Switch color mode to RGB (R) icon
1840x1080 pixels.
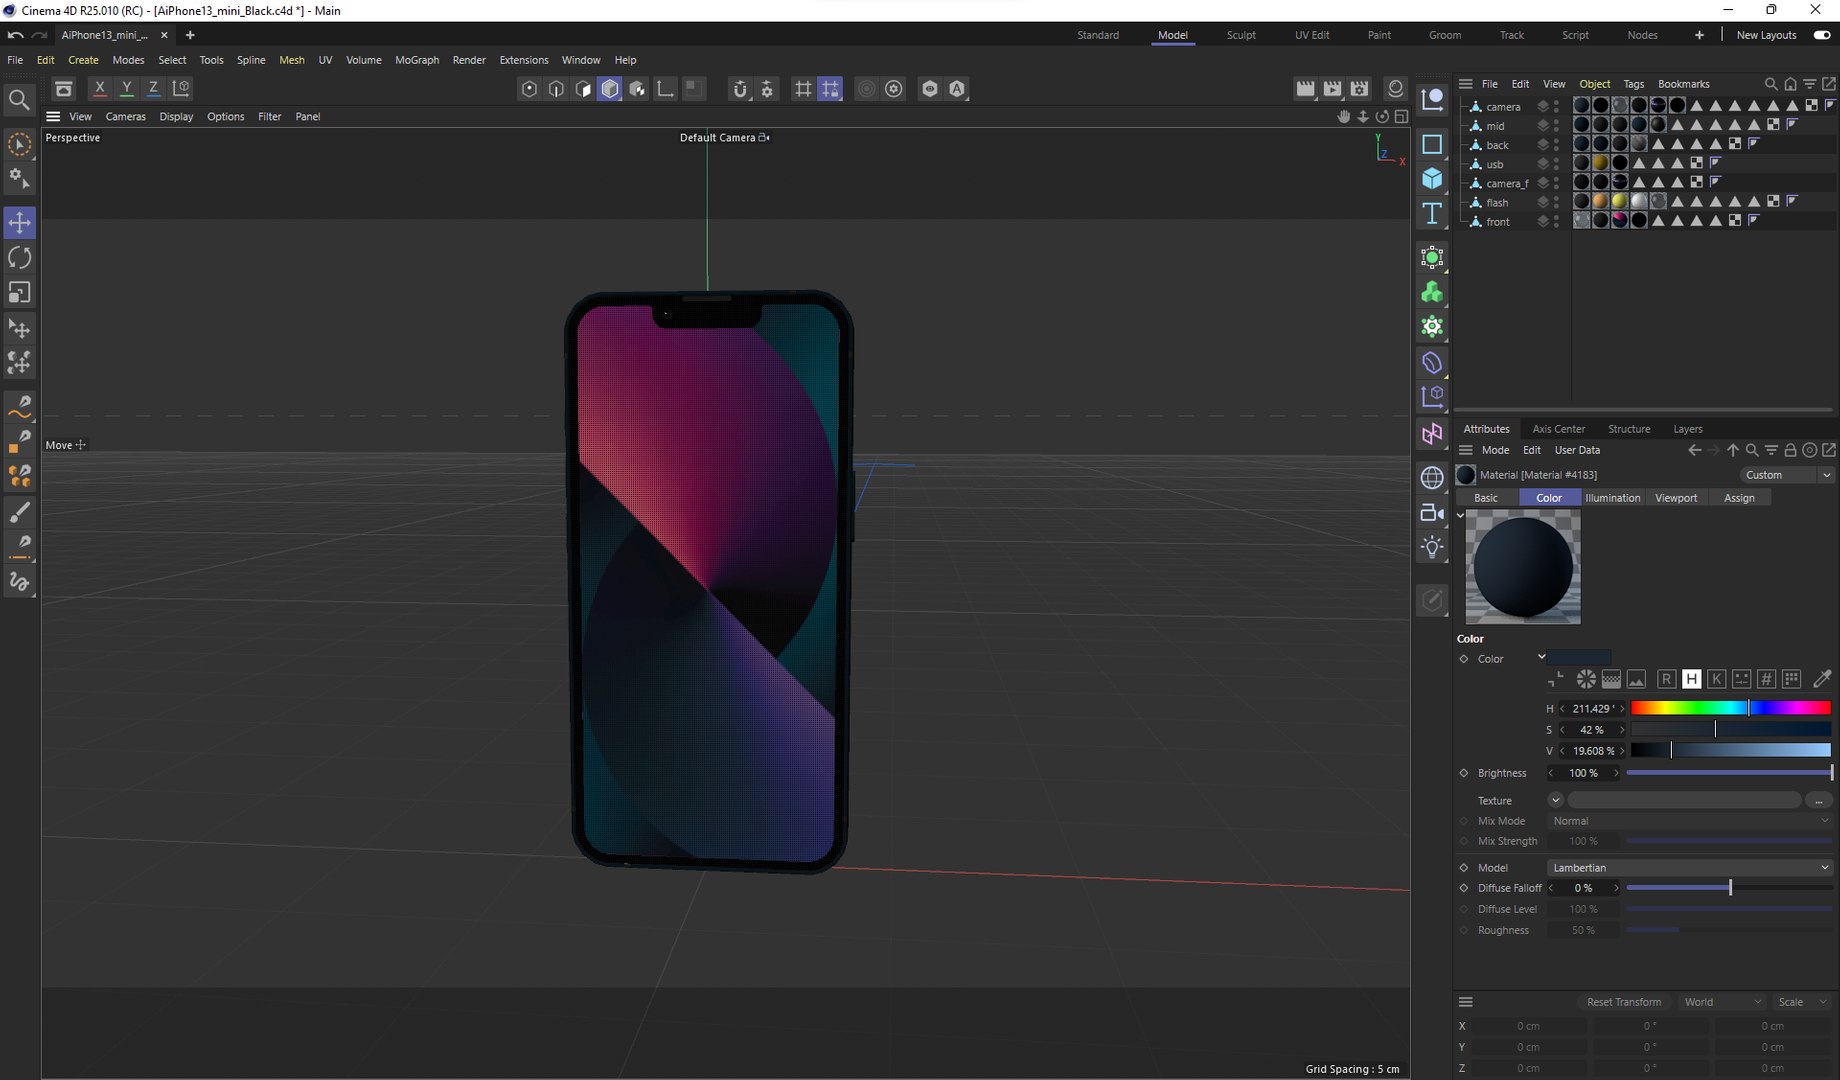point(1666,679)
